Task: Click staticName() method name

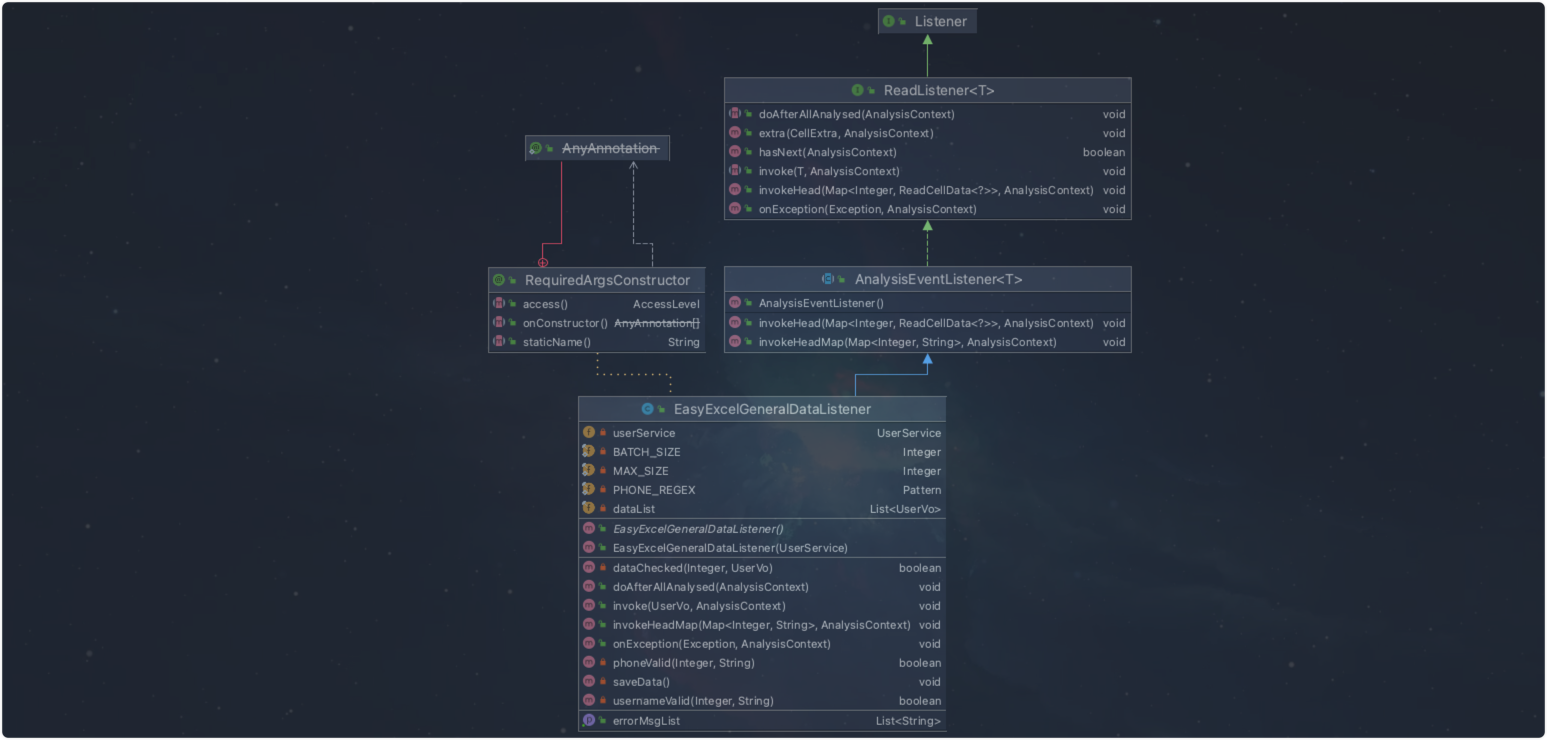Action: [557, 342]
